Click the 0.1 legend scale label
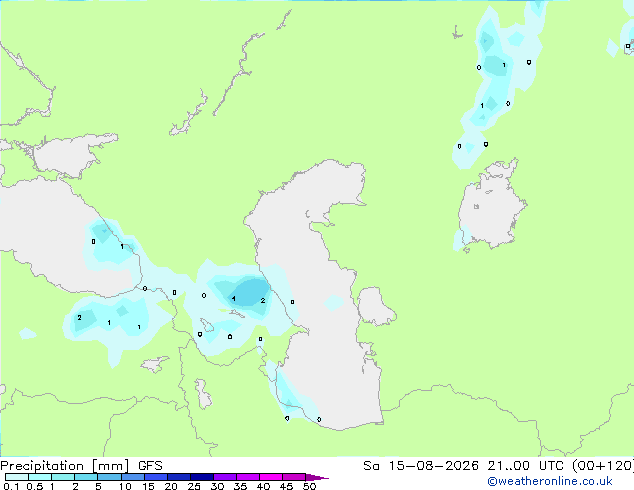 [x=11, y=486]
